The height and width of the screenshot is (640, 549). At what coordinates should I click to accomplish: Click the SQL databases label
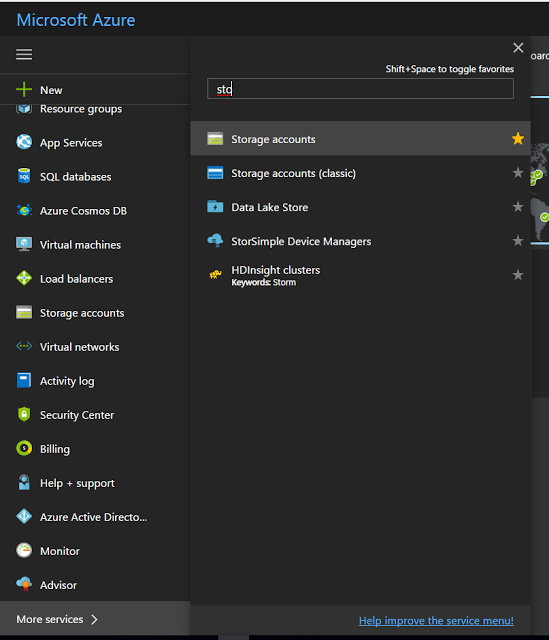[x=76, y=177]
